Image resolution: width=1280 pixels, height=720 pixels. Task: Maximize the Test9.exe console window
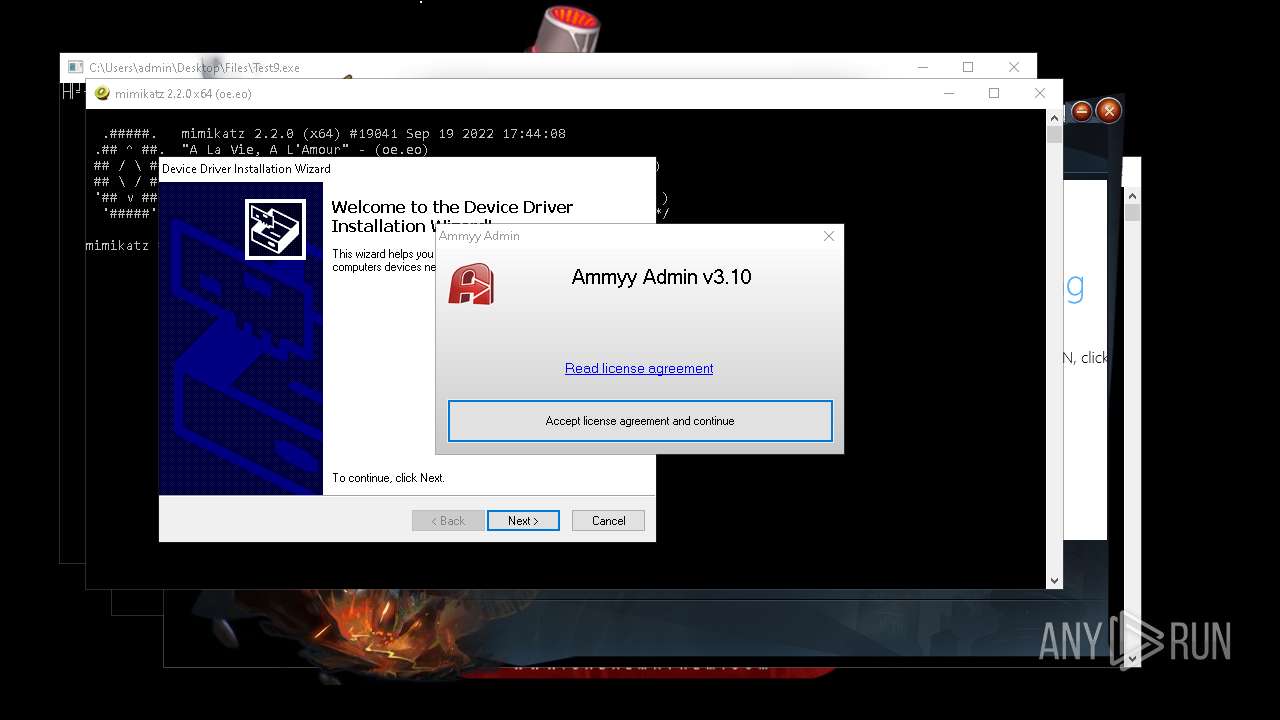click(968, 67)
